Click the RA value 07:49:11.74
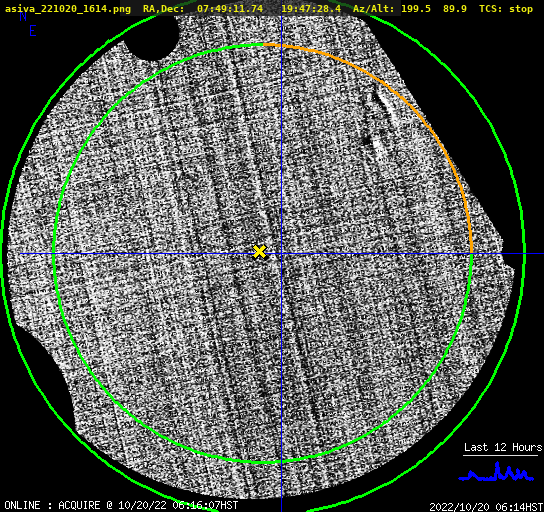 (x=230, y=8)
